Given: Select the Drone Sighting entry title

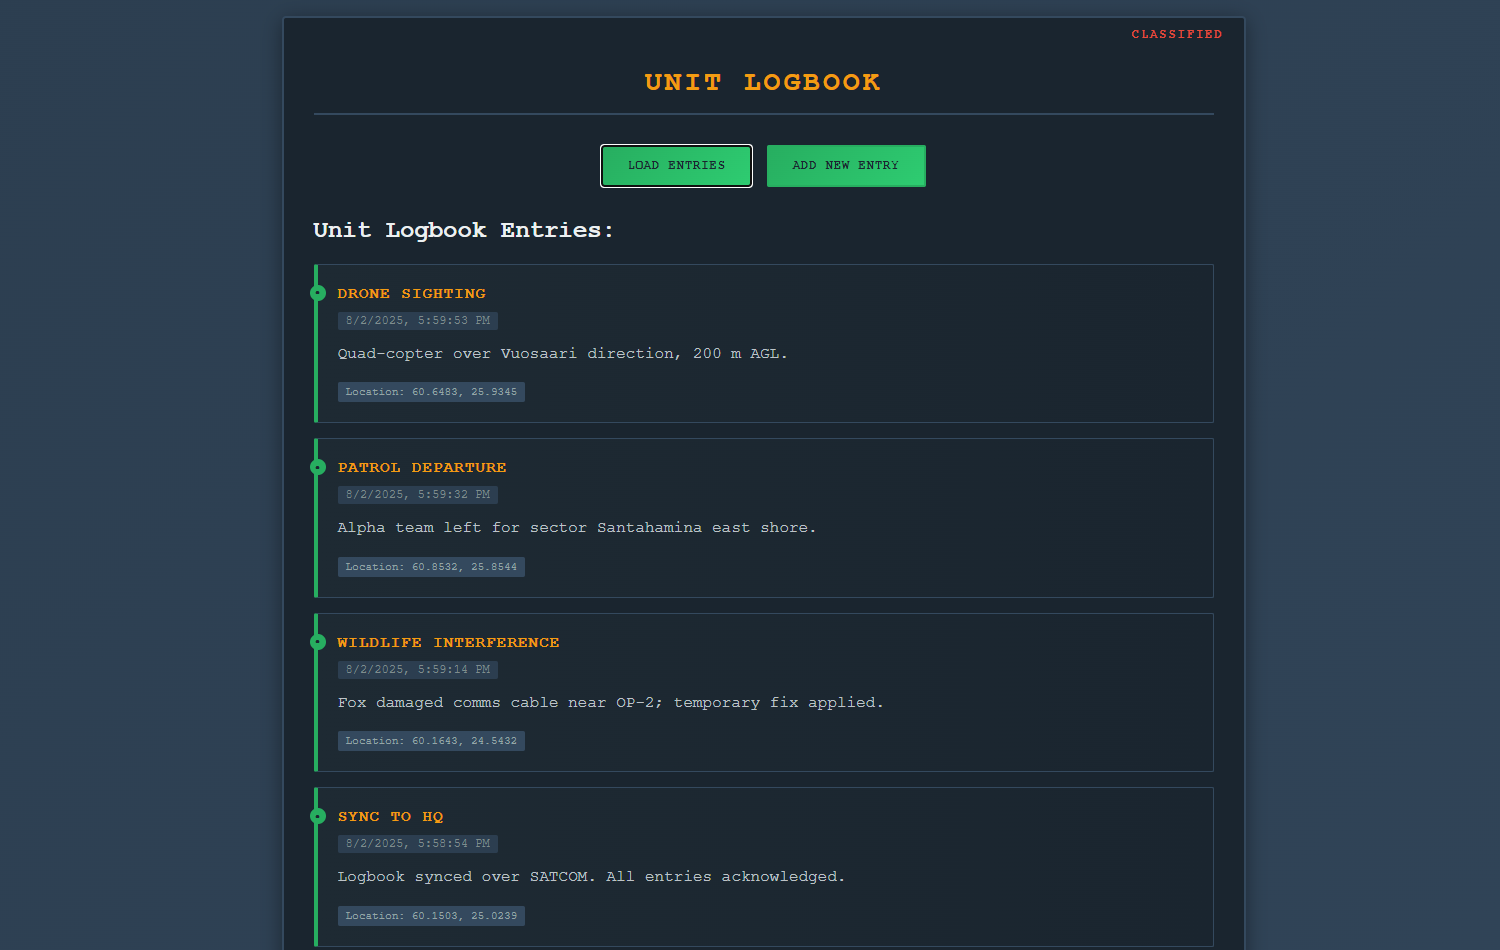Looking at the screenshot, I should point(411,294).
